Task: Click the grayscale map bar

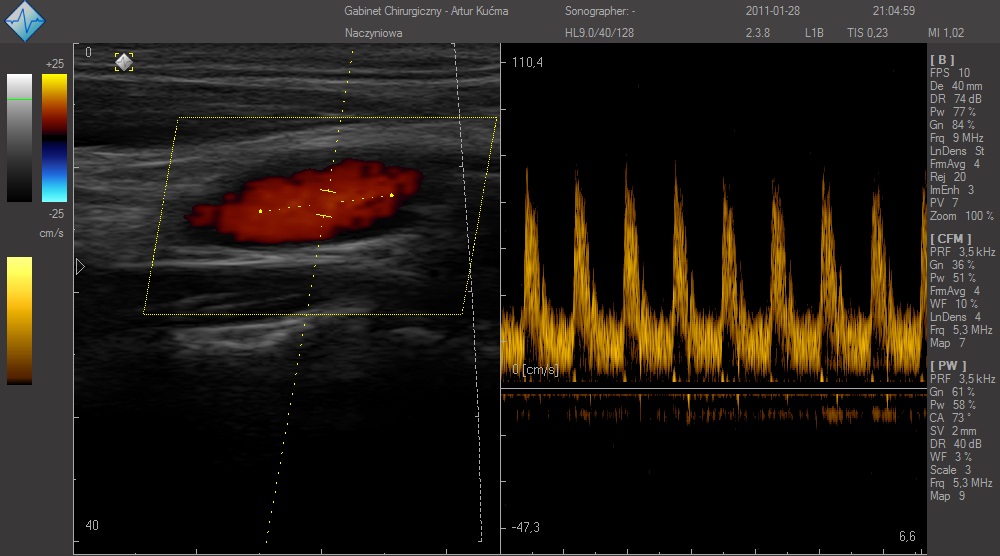Action: (x=19, y=138)
